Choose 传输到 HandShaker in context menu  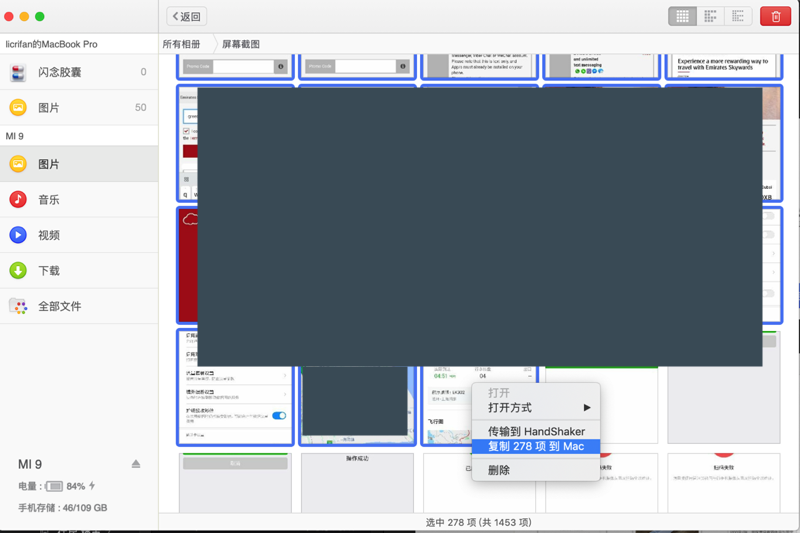pos(536,431)
